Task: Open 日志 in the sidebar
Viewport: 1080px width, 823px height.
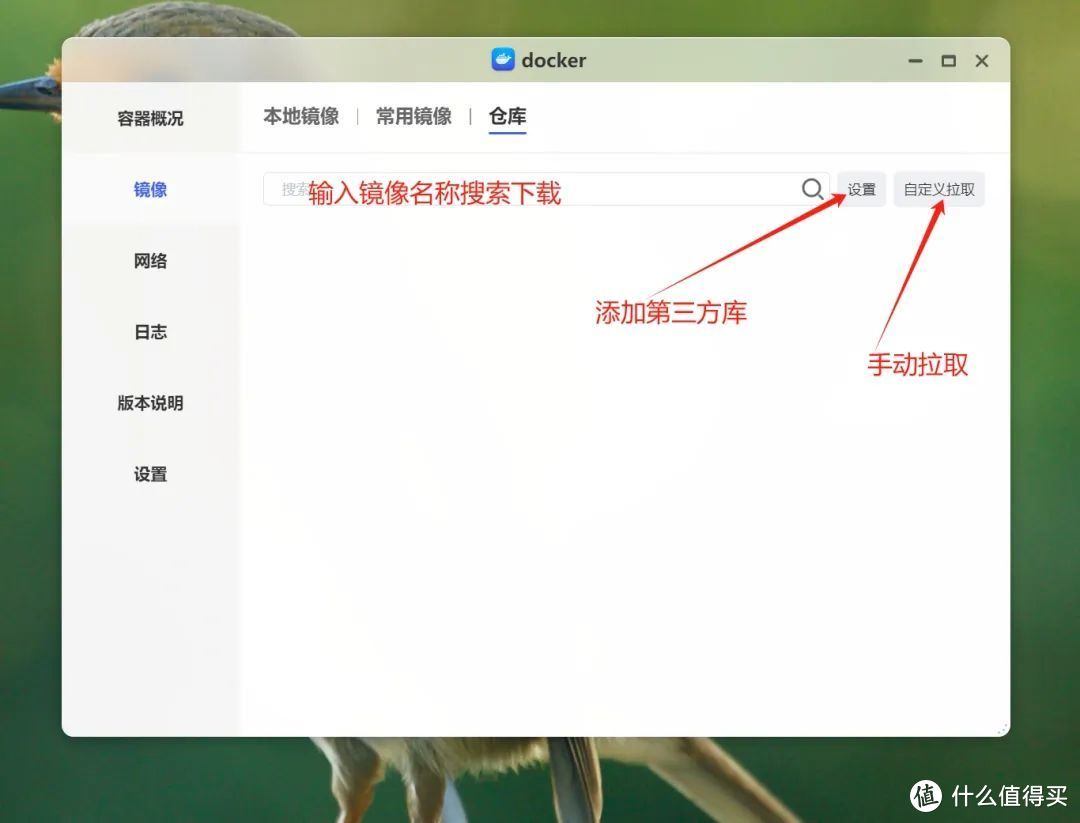Action: tap(149, 332)
